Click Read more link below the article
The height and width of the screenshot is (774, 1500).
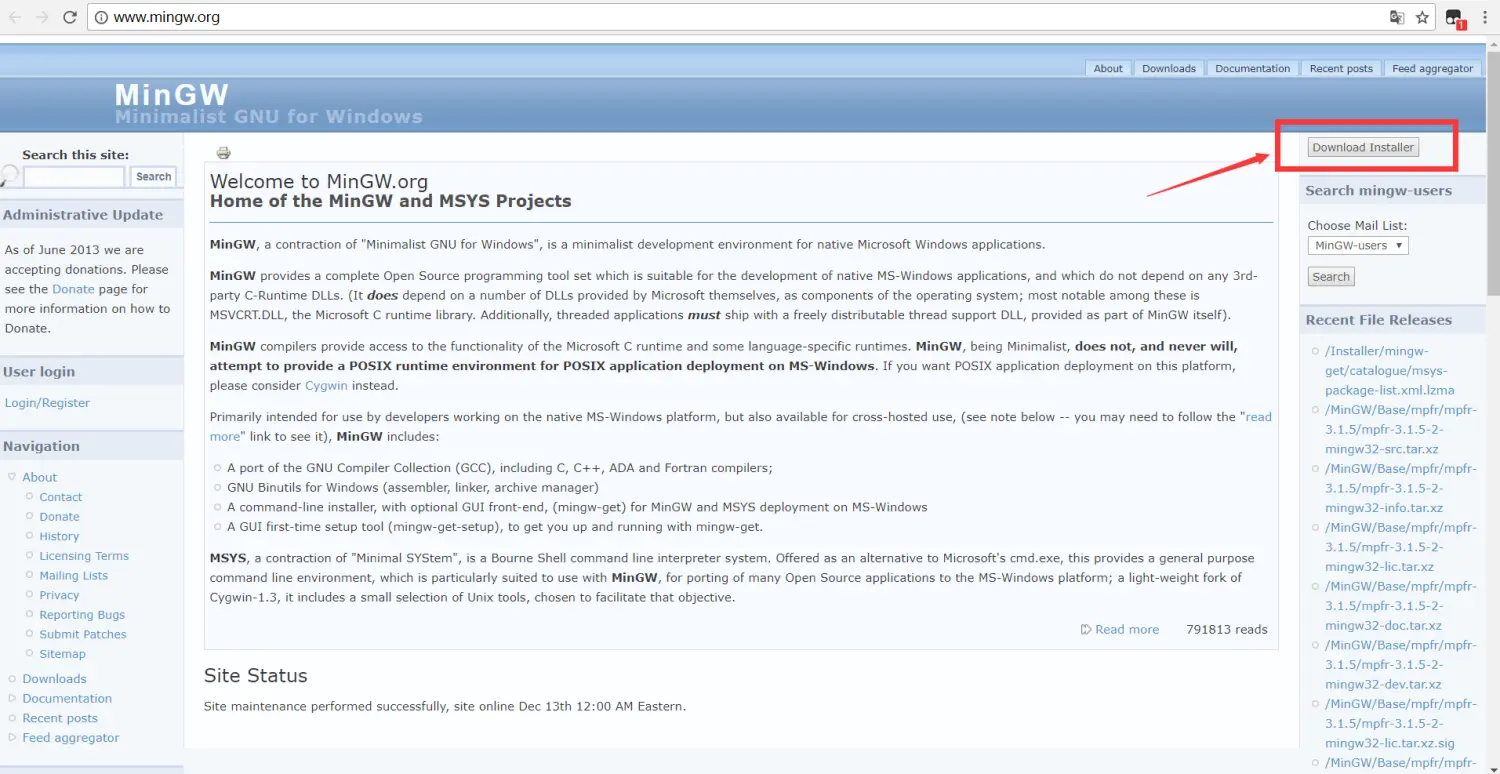pyautogui.click(x=1127, y=629)
